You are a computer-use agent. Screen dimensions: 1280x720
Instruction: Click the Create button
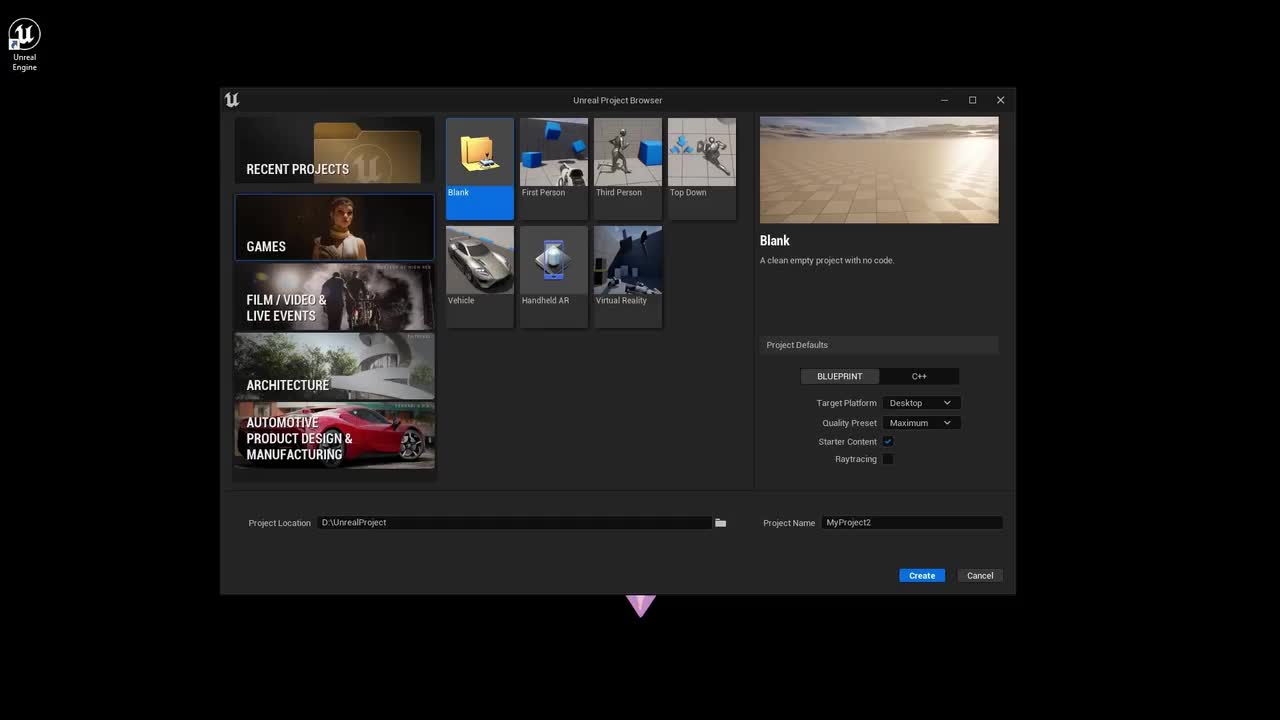click(922, 575)
